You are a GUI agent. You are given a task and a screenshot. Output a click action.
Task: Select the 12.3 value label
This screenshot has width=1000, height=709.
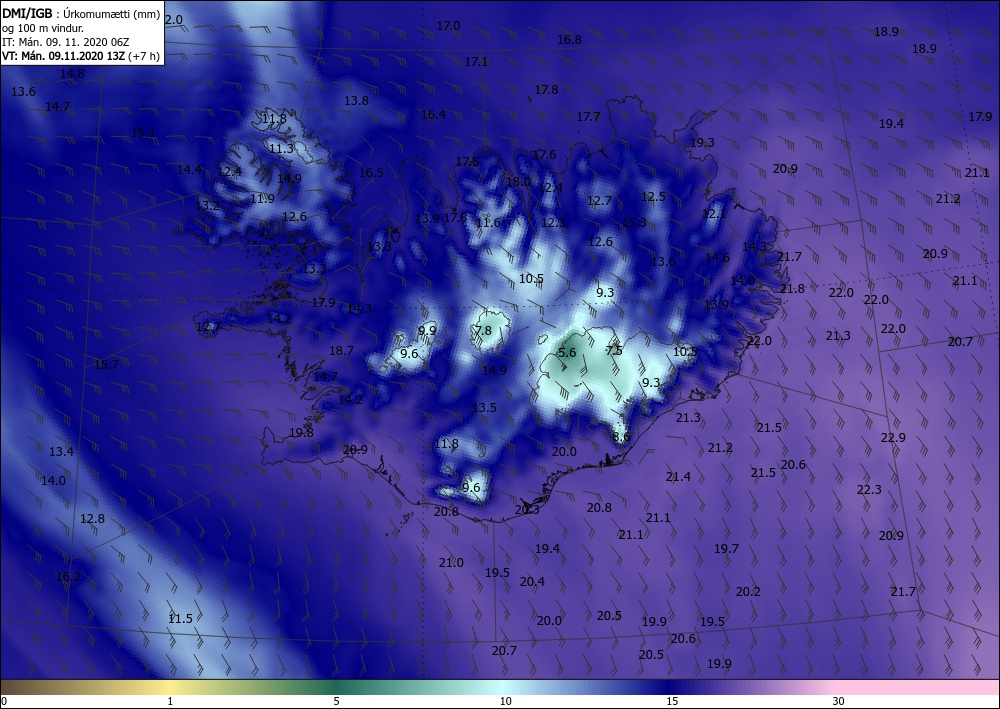point(553,223)
